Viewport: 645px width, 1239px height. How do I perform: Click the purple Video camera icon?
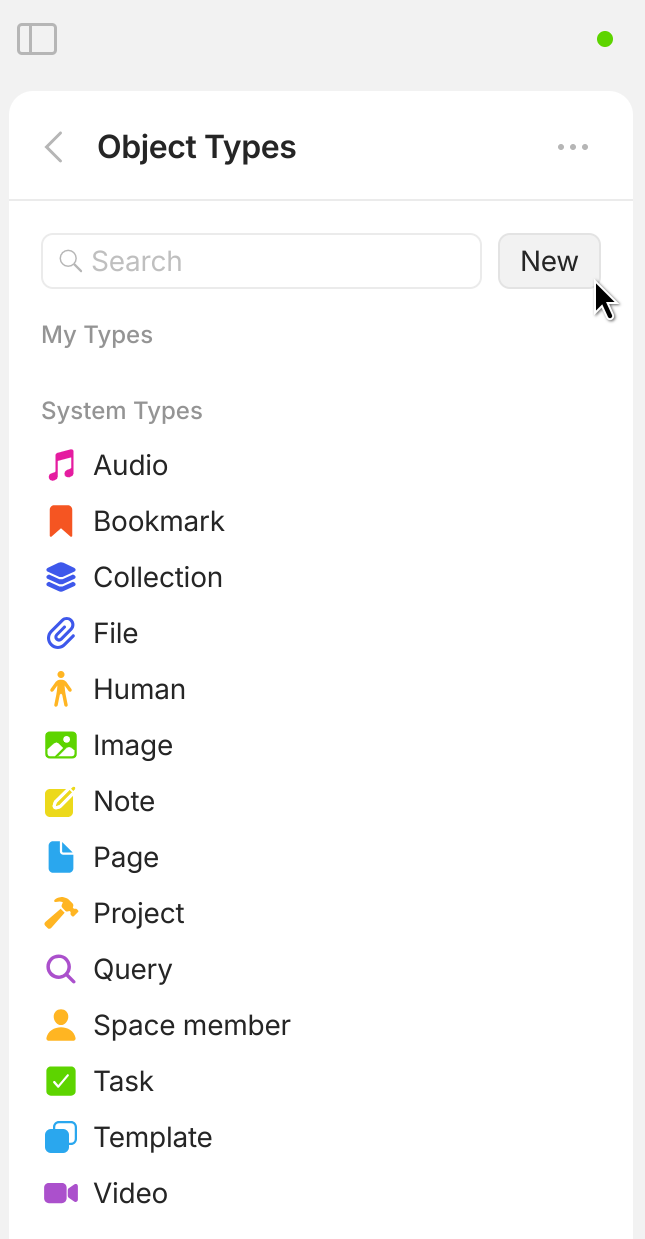click(x=61, y=1193)
